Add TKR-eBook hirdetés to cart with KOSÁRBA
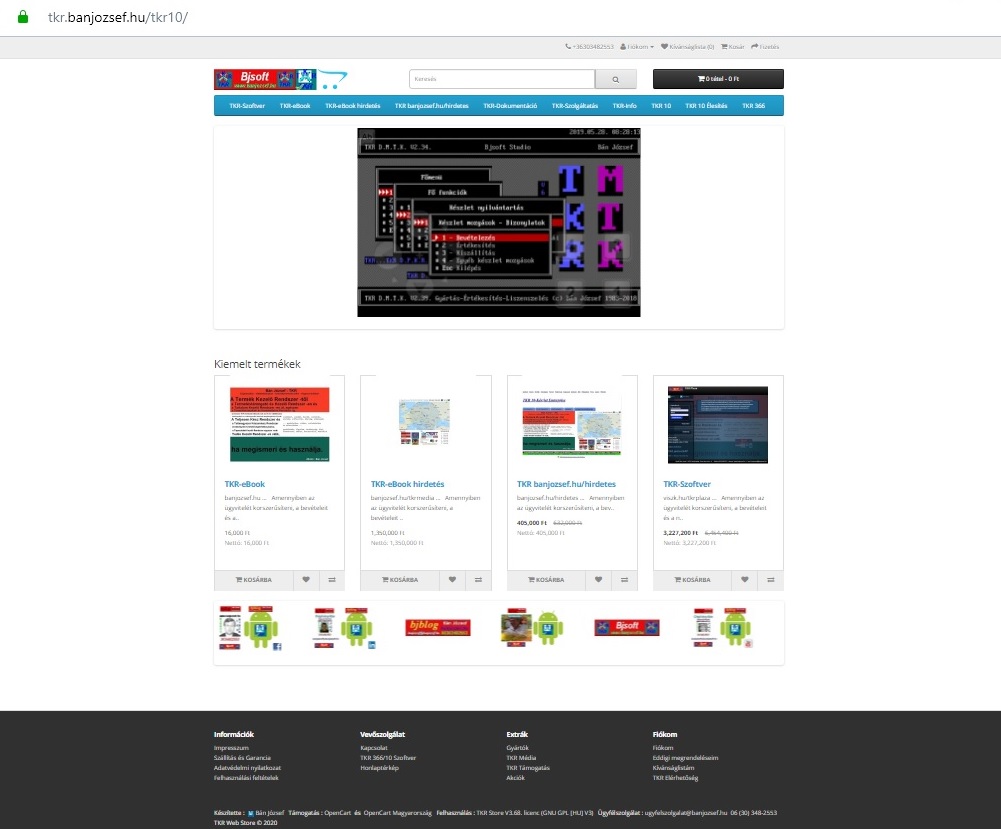The image size is (1001, 829). coord(400,579)
